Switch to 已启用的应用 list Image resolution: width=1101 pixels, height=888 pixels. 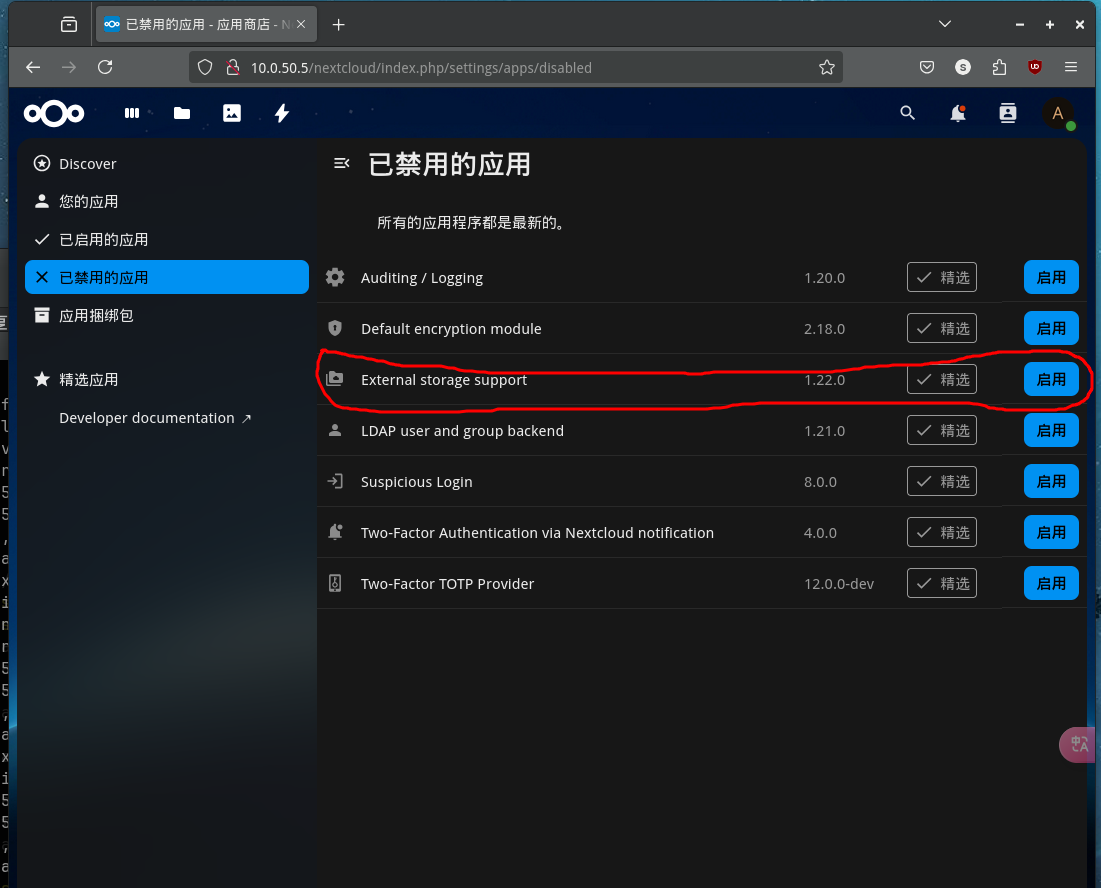tap(167, 239)
